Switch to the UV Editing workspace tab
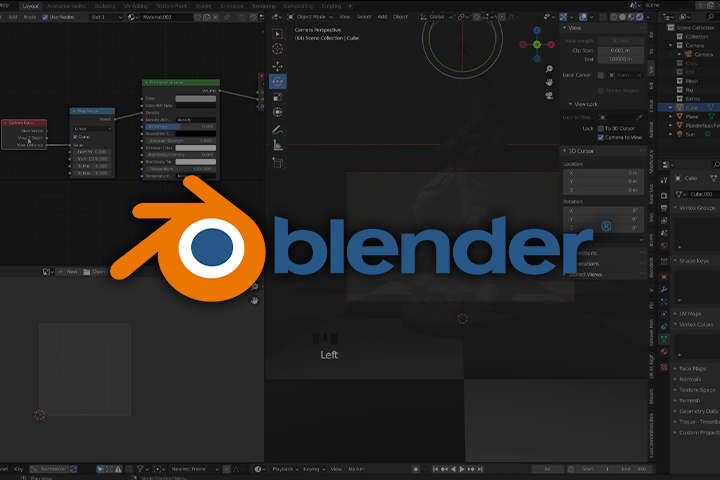 (136, 6)
